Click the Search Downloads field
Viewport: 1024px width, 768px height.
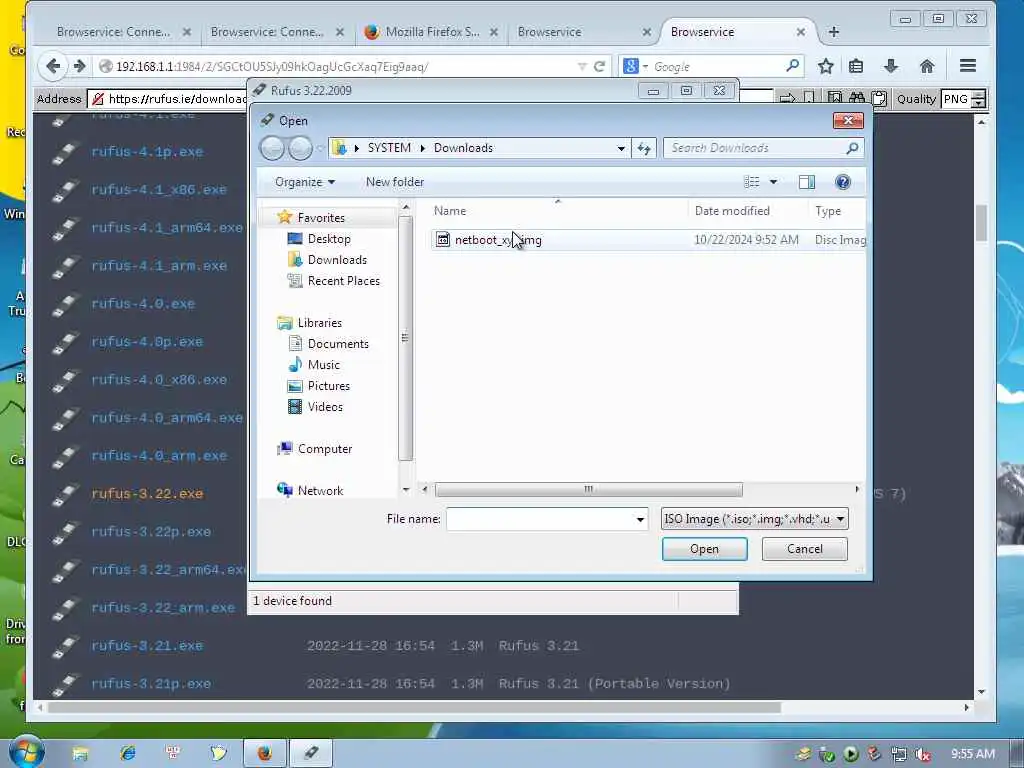tap(763, 148)
